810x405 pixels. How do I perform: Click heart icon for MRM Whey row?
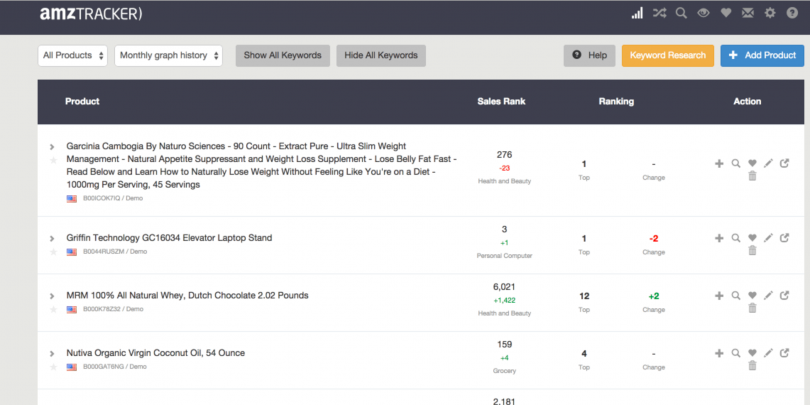tap(752, 295)
